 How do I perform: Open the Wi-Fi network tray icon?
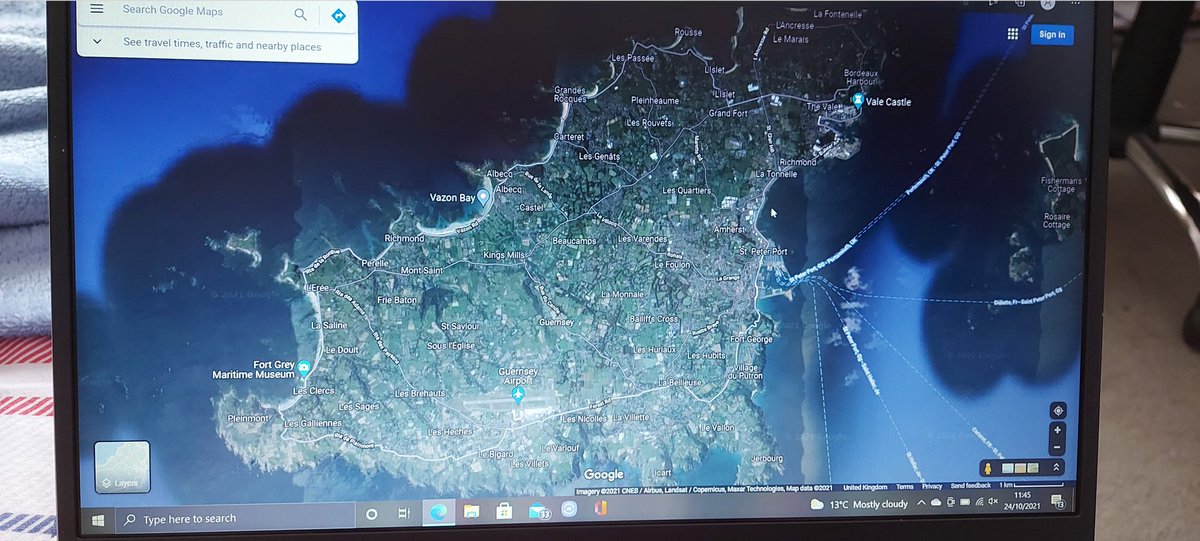point(980,501)
